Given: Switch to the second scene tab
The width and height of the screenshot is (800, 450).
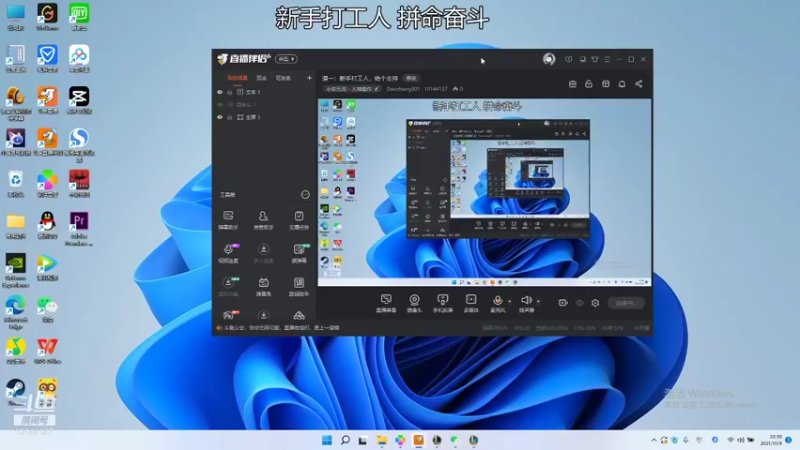Looking at the screenshot, I should [262, 78].
